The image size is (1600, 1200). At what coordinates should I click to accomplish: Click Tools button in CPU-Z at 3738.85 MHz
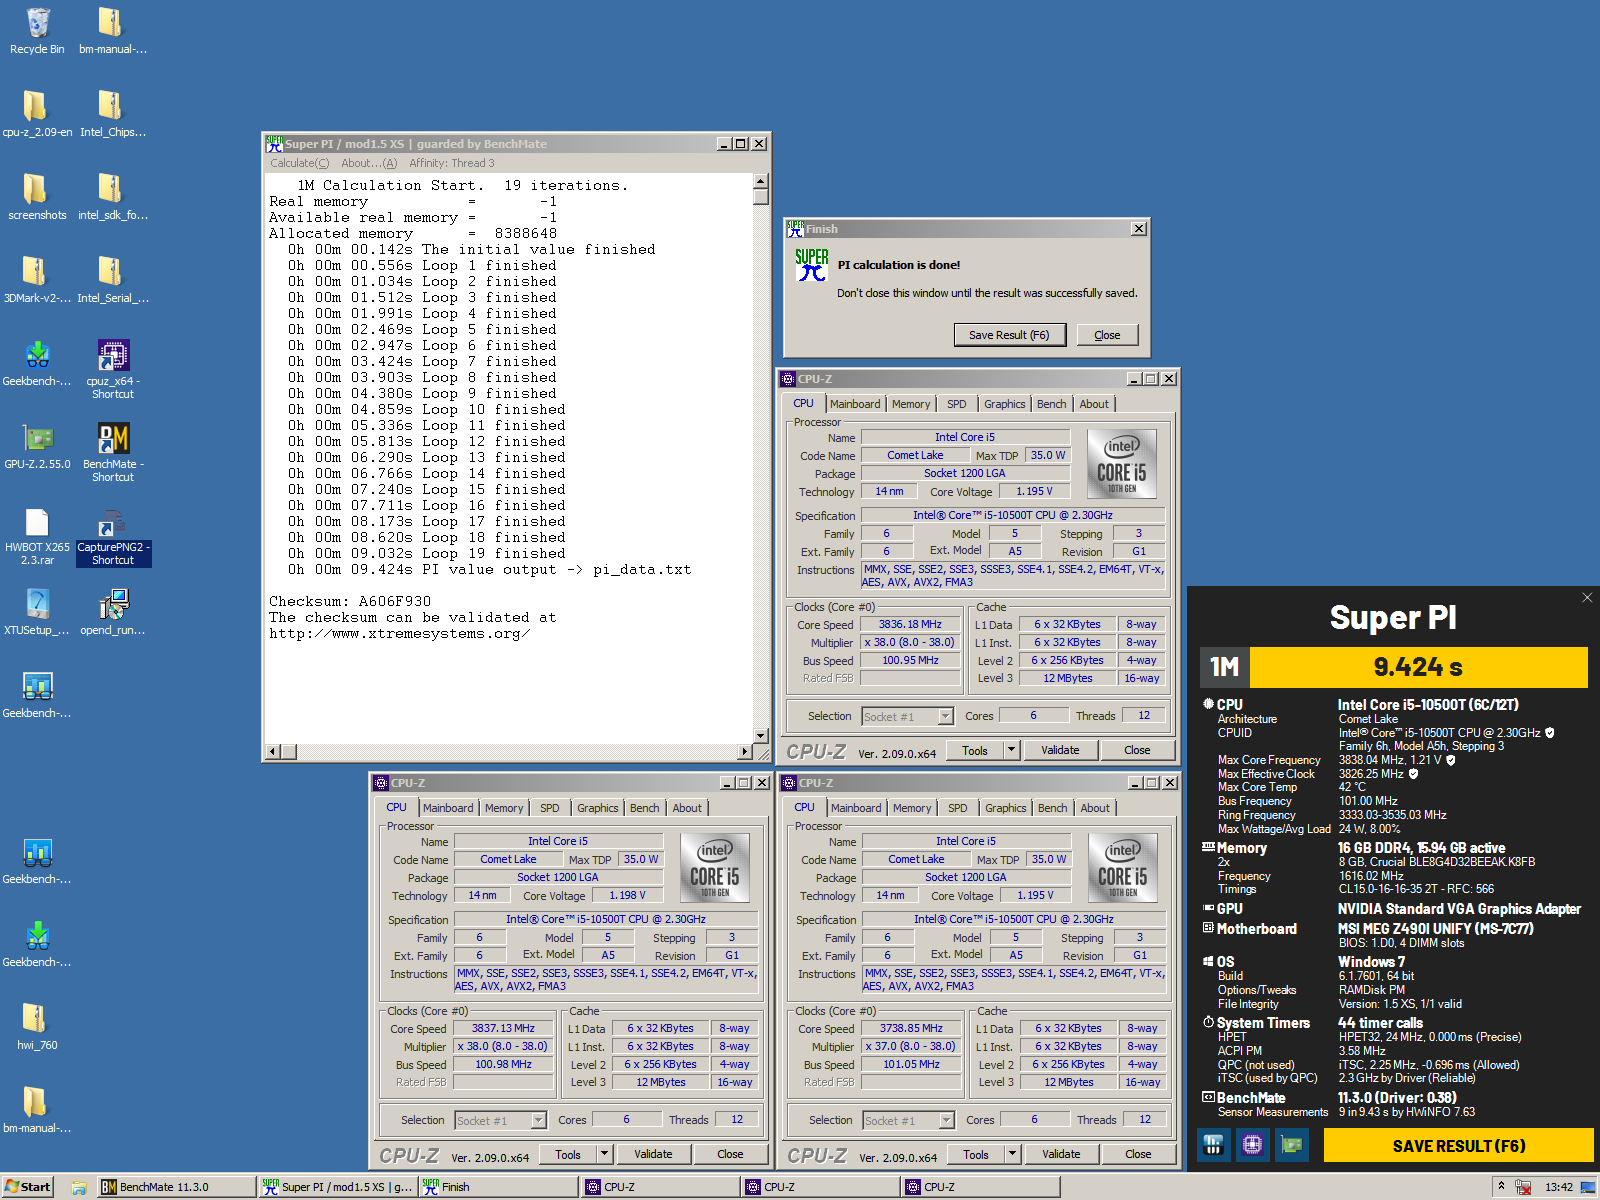tap(976, 1154)
